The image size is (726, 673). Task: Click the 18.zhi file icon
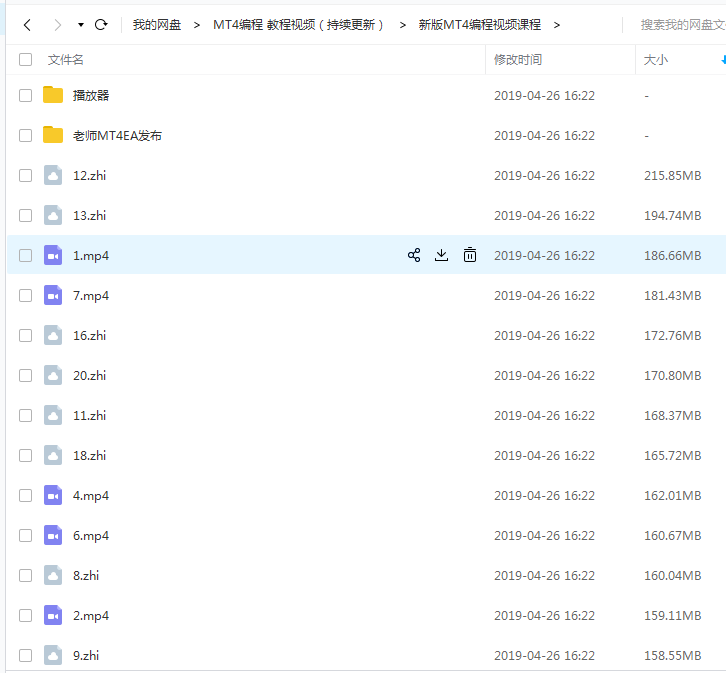coord(53,455)
